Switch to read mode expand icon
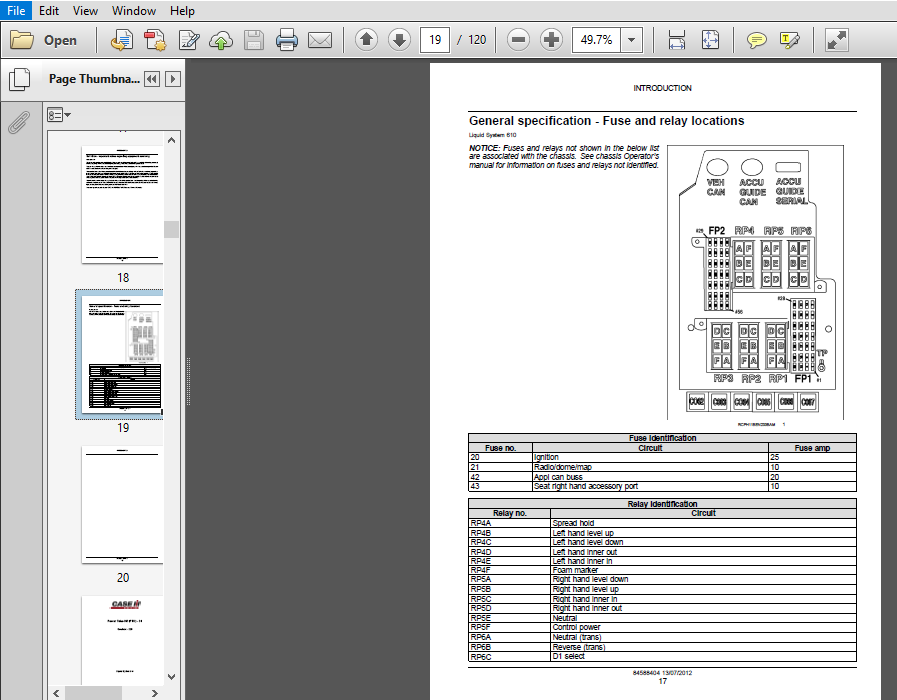 (x=837, y=40)
